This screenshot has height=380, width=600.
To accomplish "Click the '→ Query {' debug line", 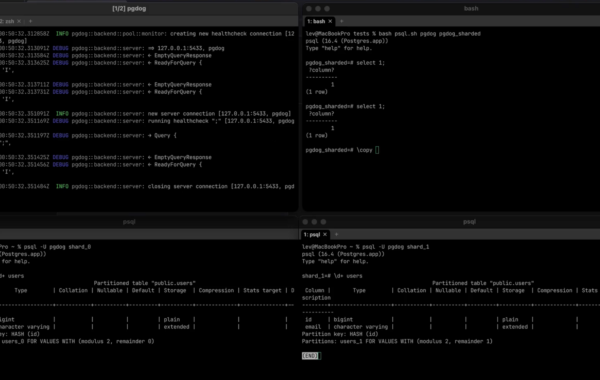I will [88, 135].
